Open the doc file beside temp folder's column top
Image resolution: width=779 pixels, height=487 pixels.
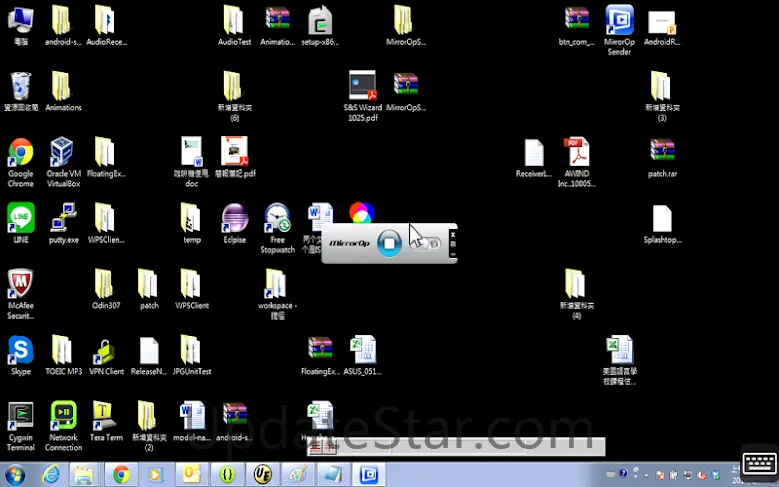coord(192,162)
